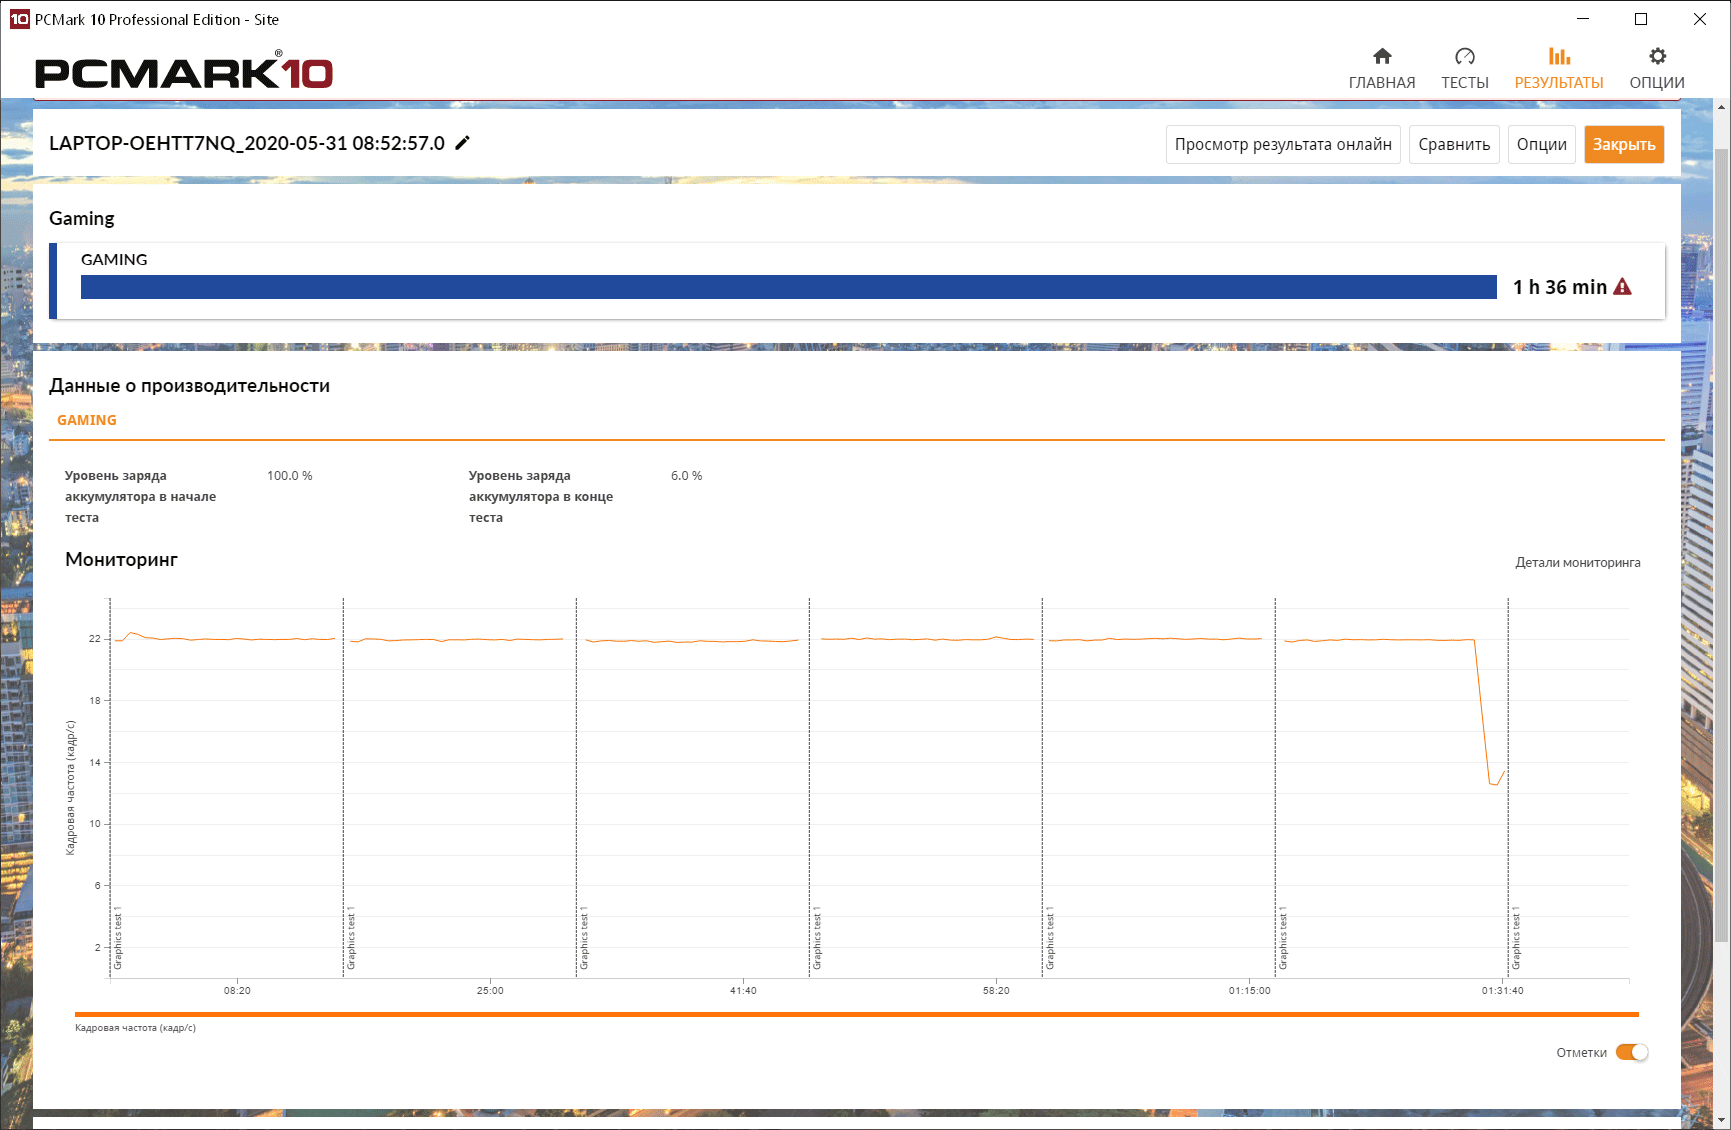Click the blue GAMING battery result bar
Screen dimensions: 1731x1130
[789, 287]
